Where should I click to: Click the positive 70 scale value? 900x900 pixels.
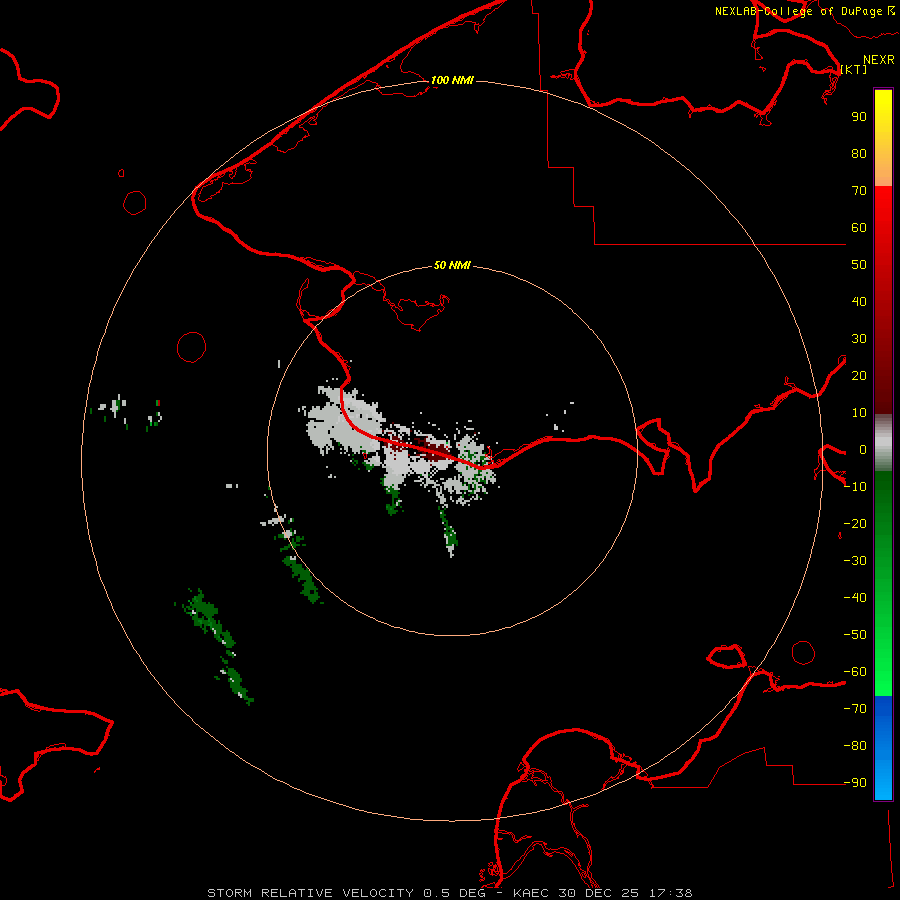coord(859,191)
